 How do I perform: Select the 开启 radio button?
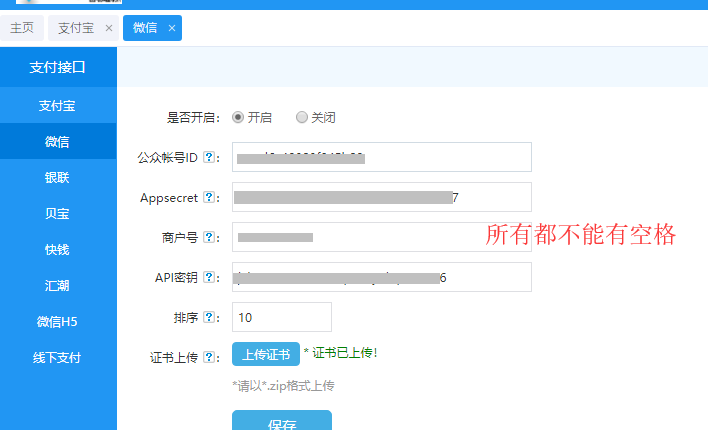point(238,117)
